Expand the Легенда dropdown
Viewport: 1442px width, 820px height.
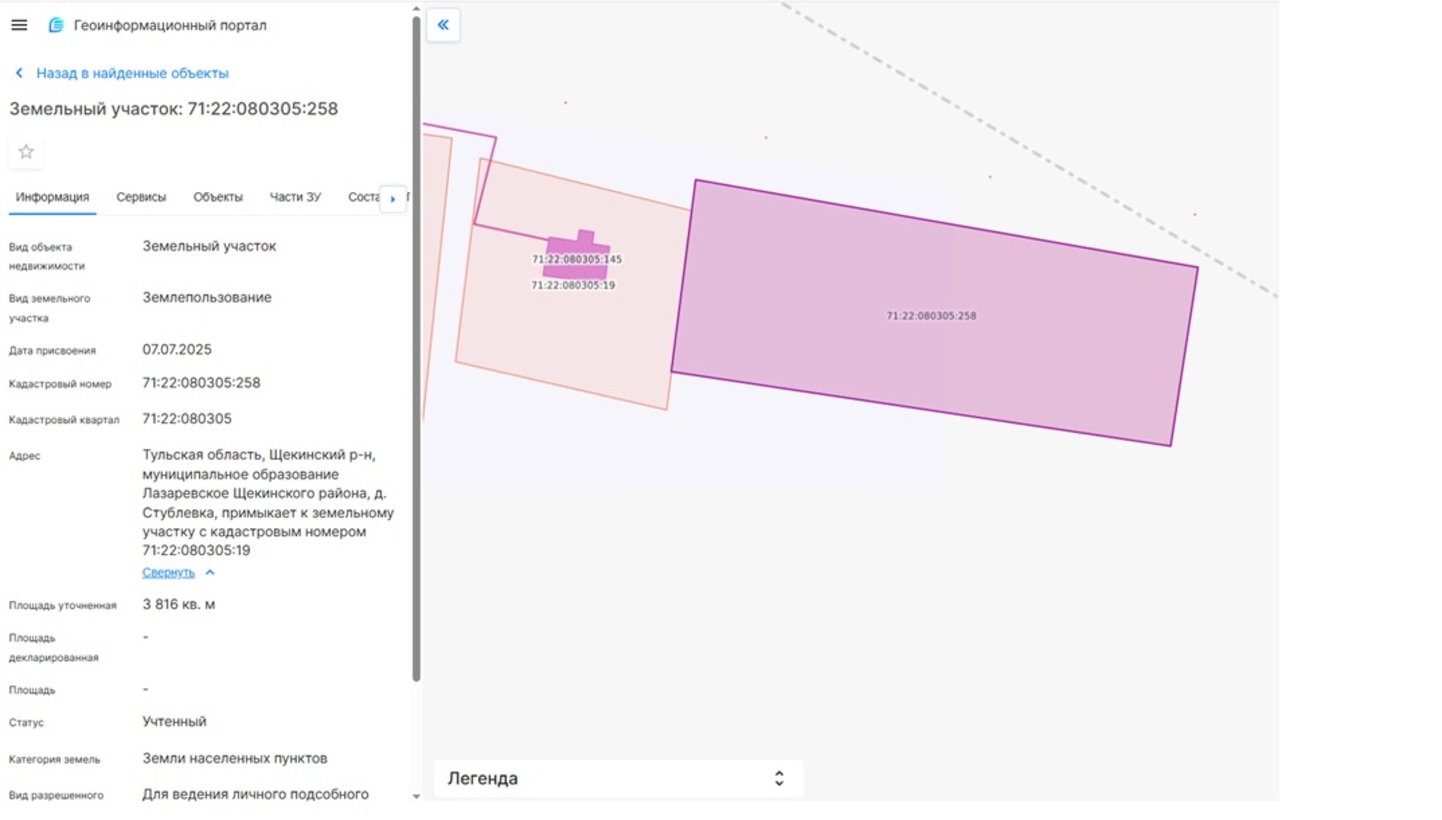tap(618, 778)
